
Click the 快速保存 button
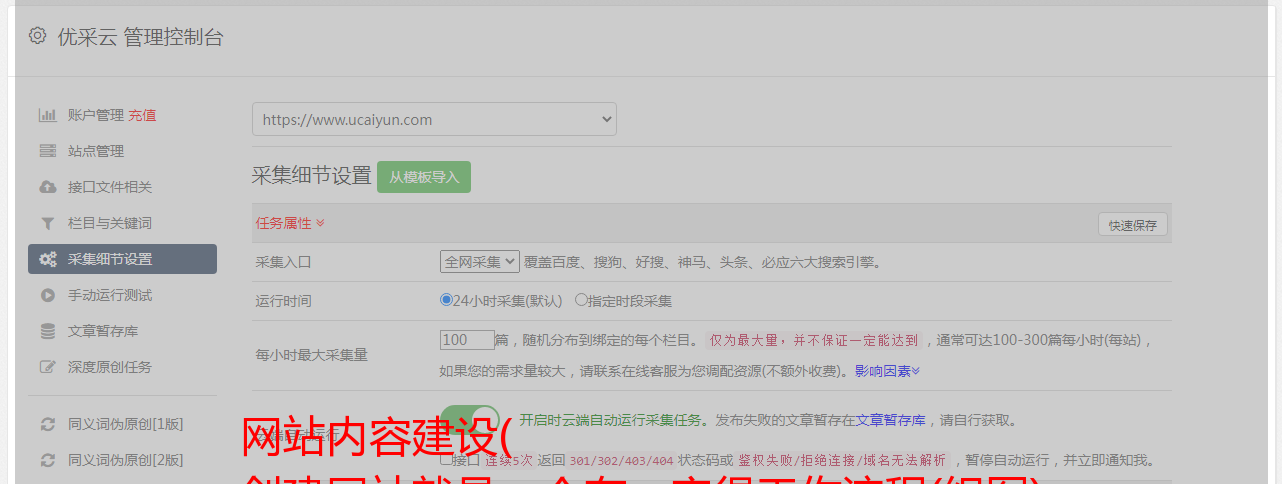[1133, 225]
